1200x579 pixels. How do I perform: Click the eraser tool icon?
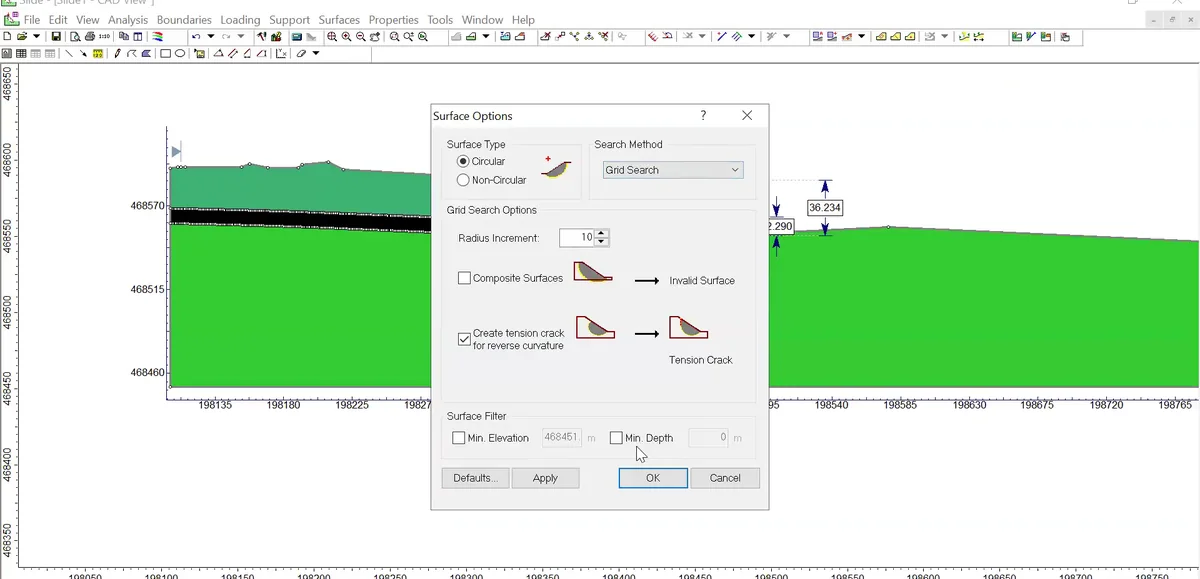(301, 54)
